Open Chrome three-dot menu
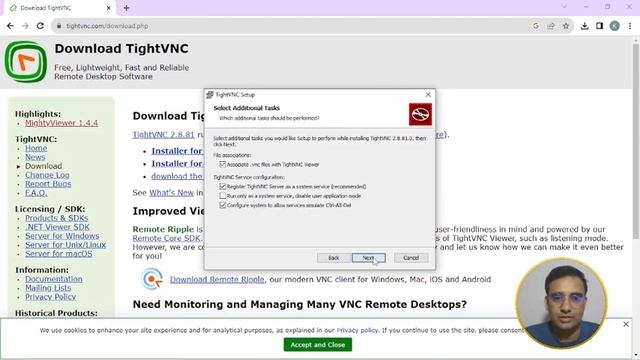 tap(630, 26)
